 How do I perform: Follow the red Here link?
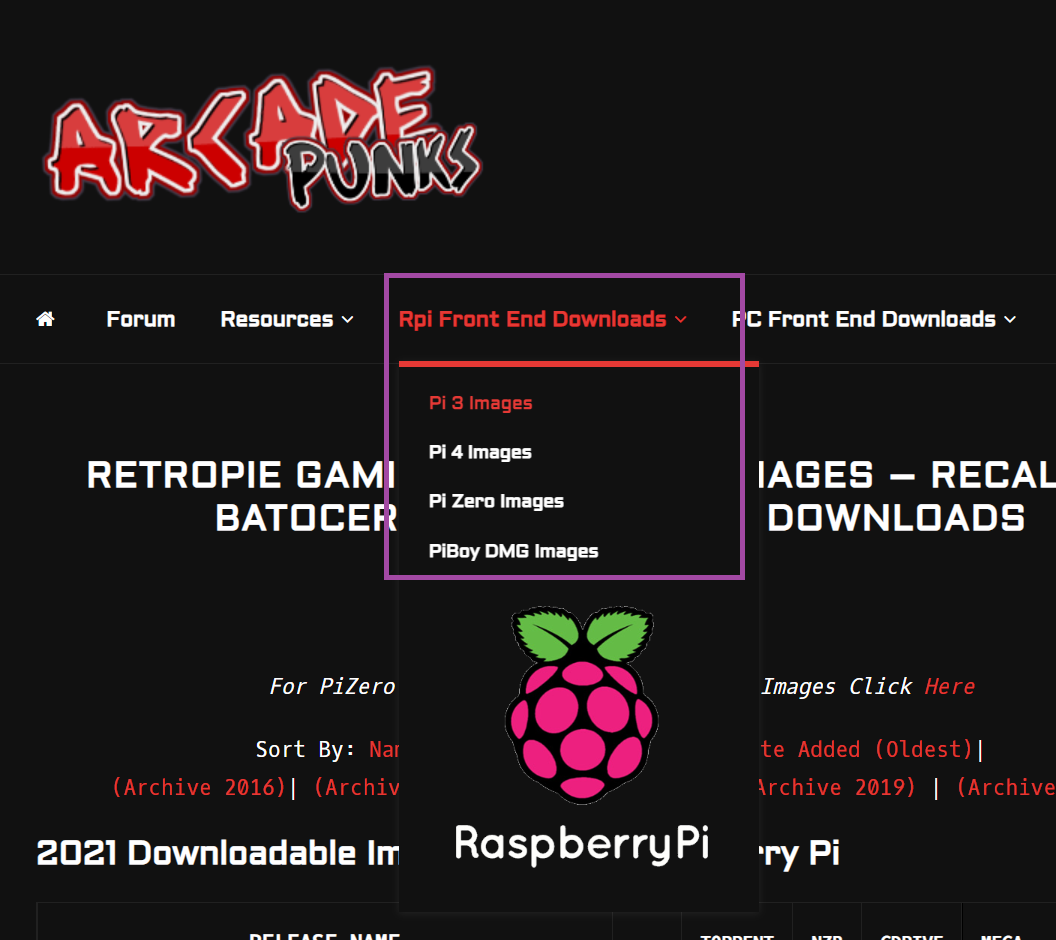click(x=949, y=686)
